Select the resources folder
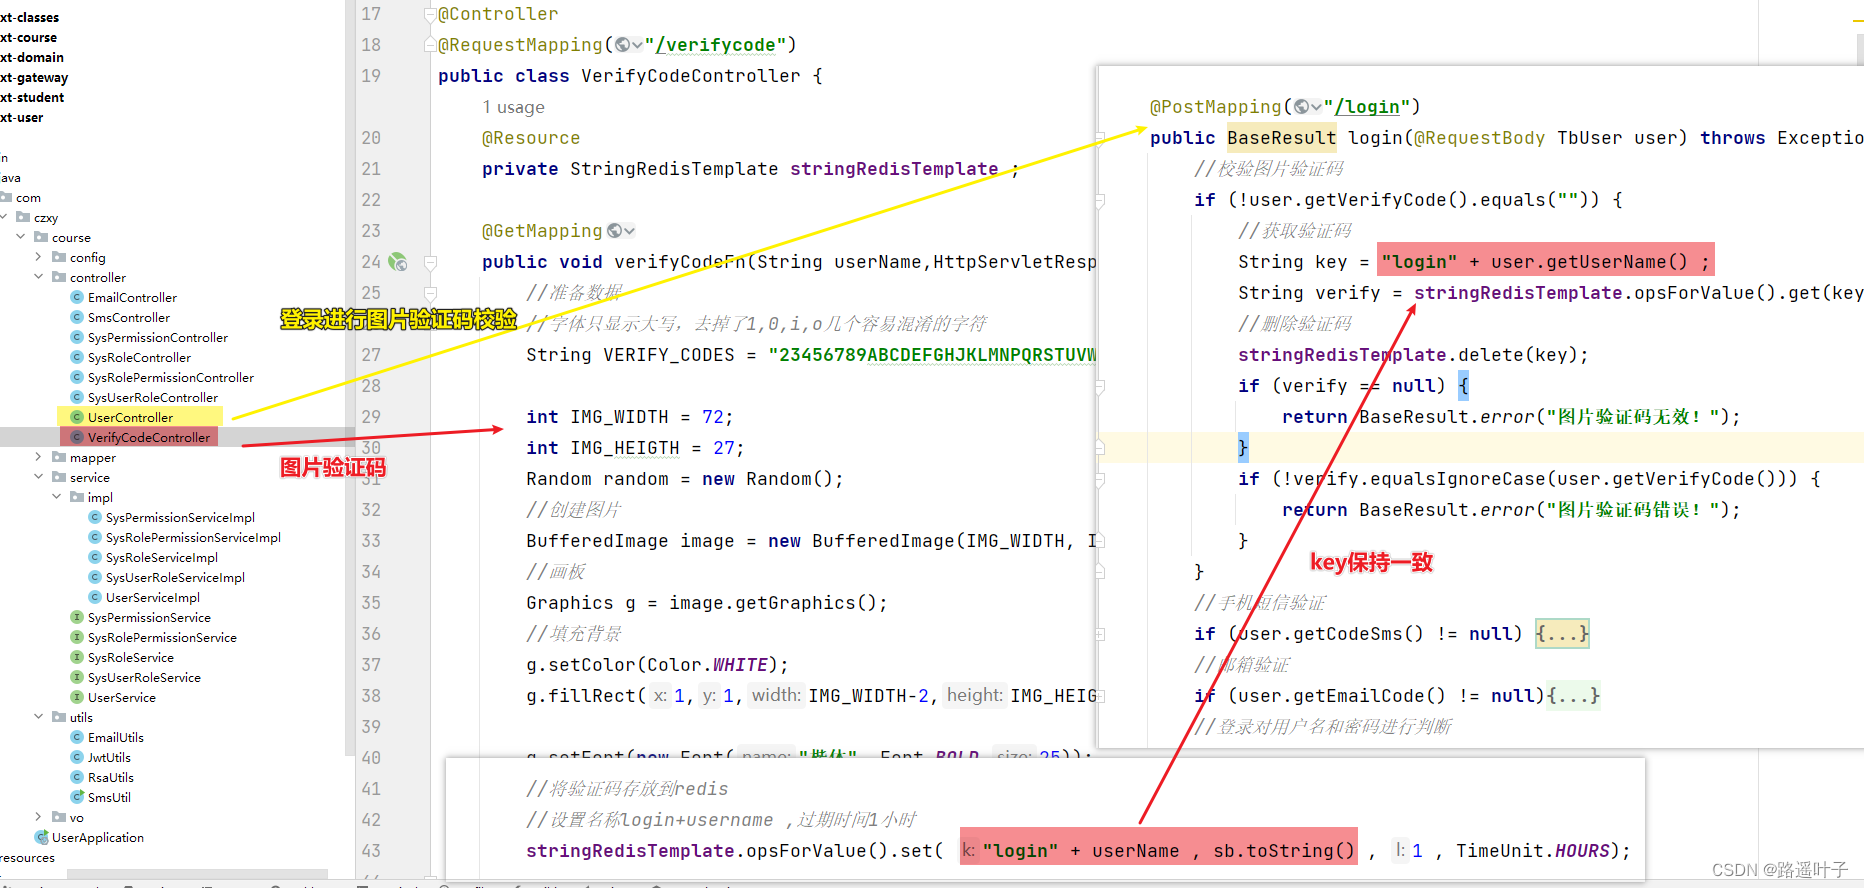This screenshot has height=888, width=1864. (x=28, y=857)
